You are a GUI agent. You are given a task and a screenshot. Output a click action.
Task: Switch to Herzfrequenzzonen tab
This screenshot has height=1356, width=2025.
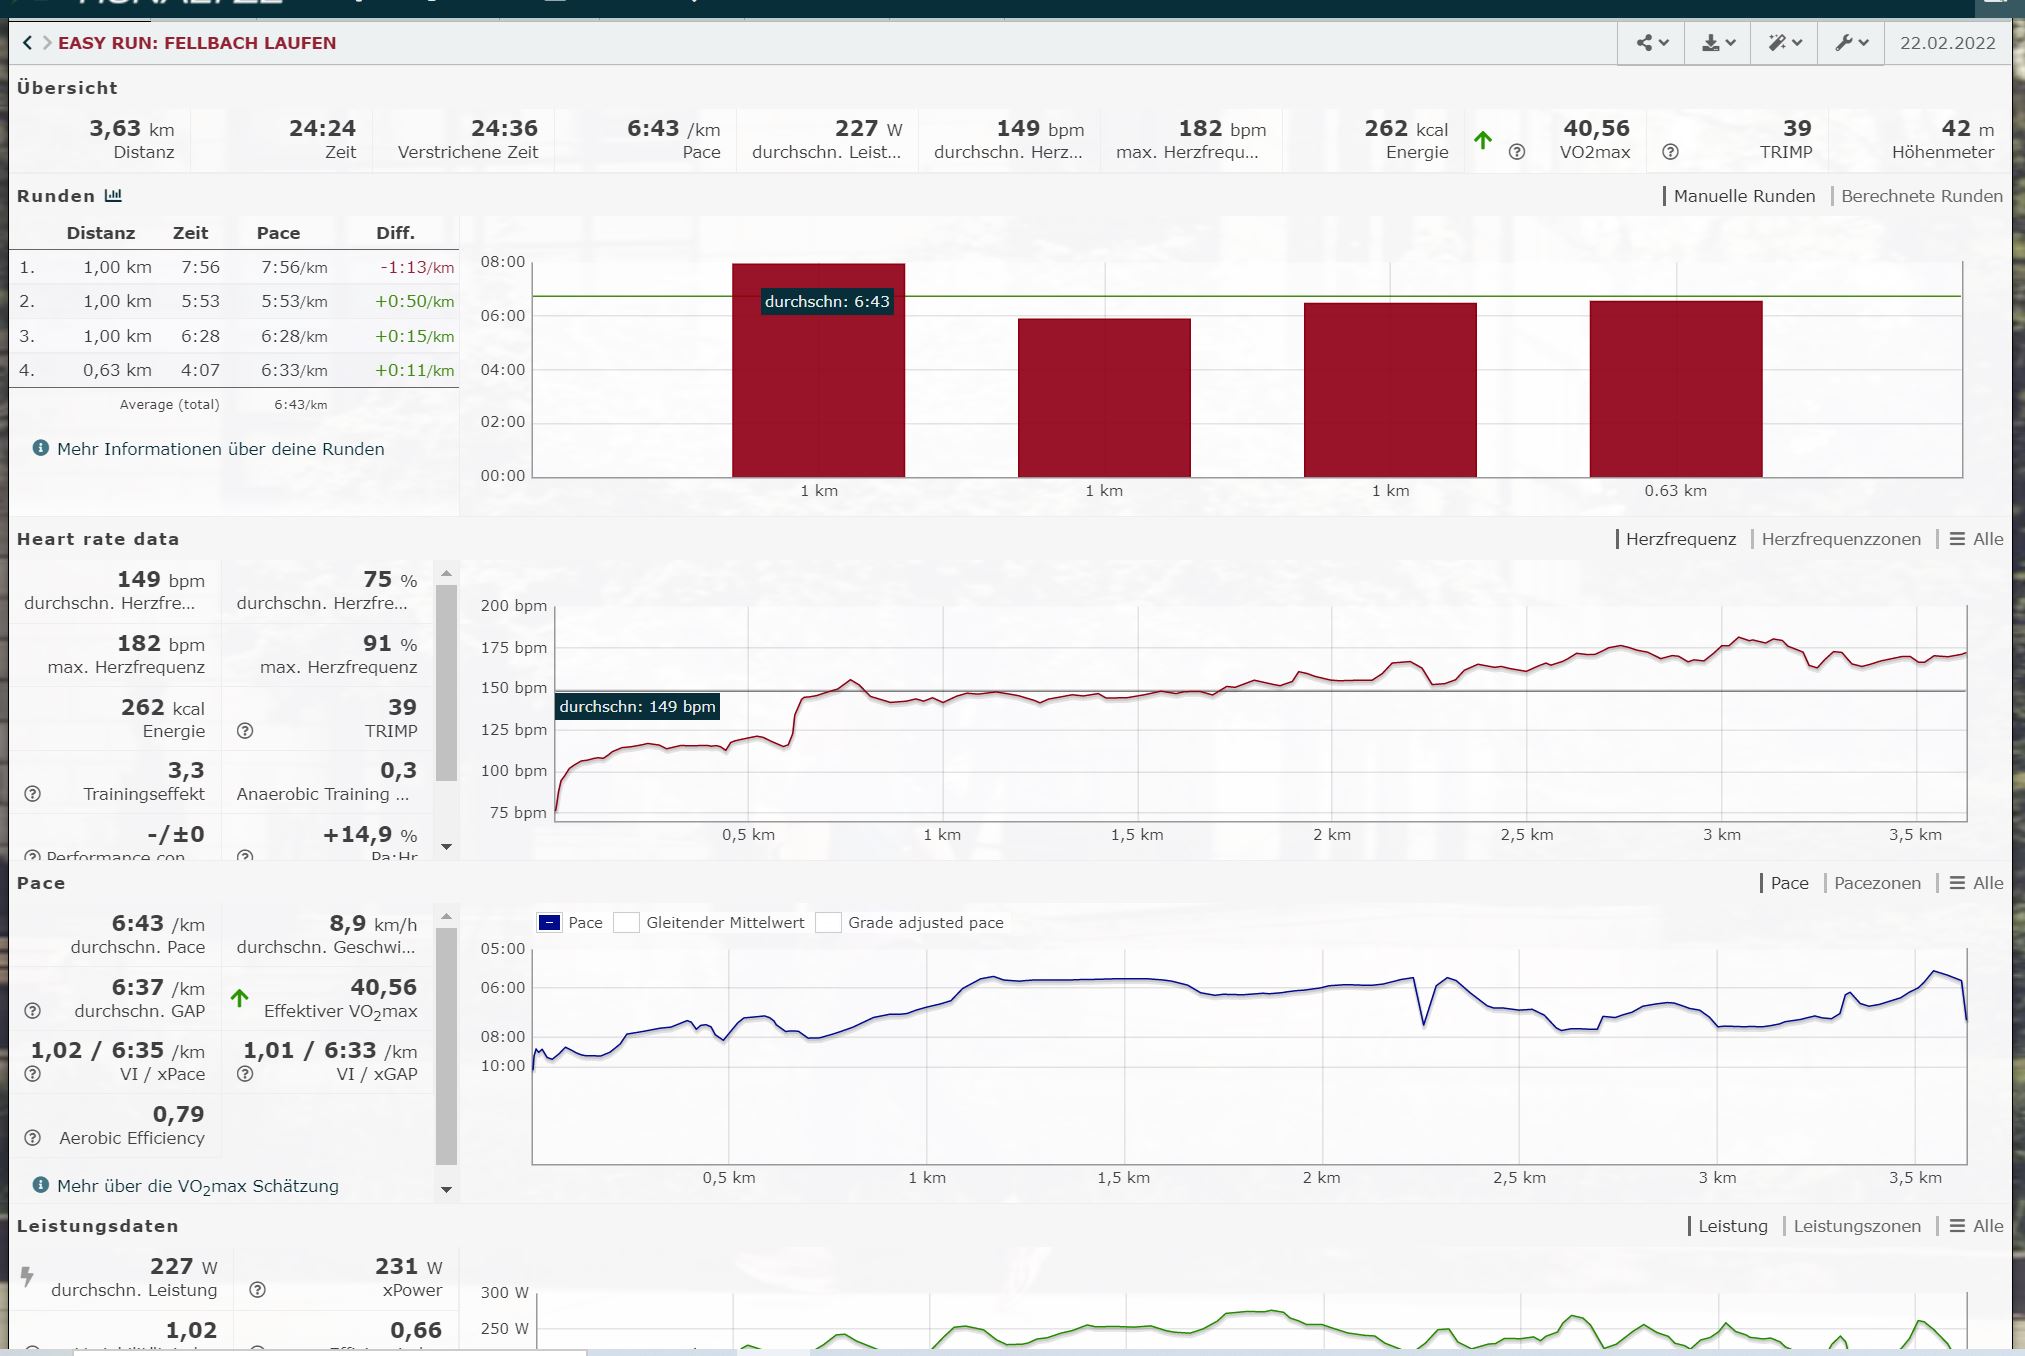(1840, 539)
